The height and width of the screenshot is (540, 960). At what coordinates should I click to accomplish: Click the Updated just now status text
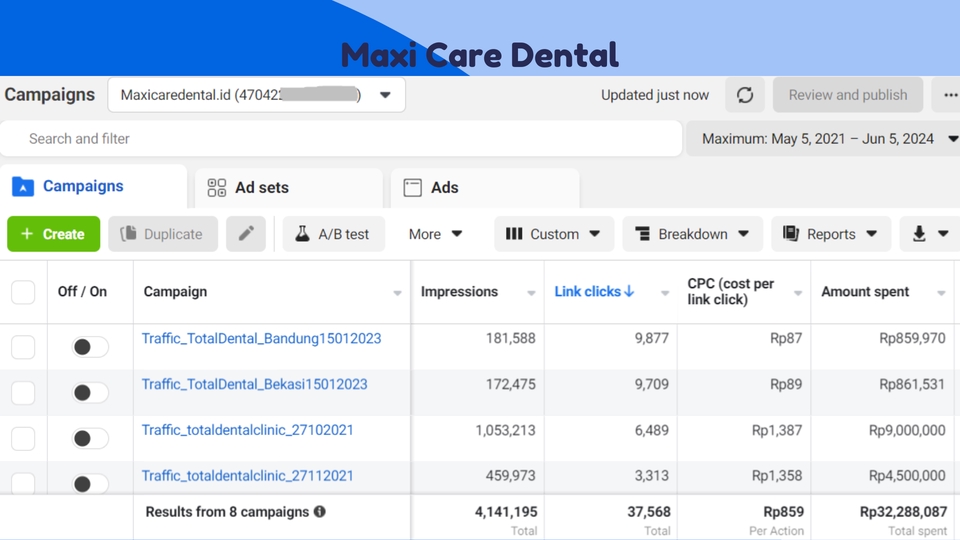(x=654, y=95)
